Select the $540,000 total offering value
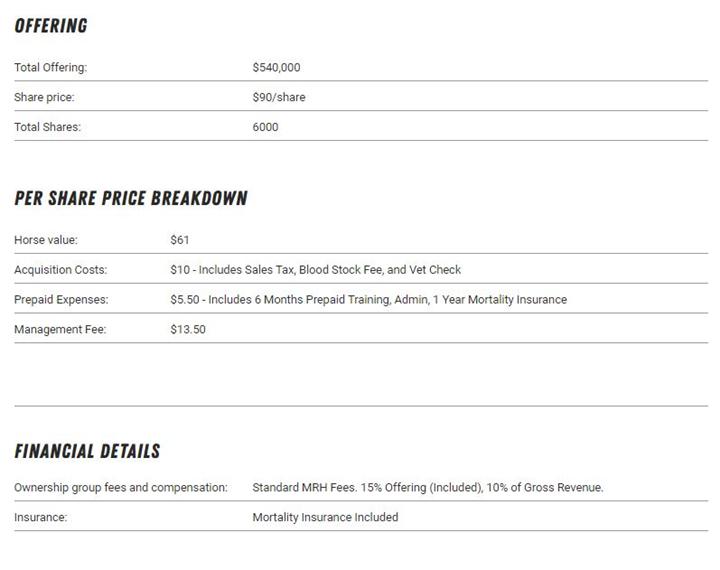 pos(276,68)
